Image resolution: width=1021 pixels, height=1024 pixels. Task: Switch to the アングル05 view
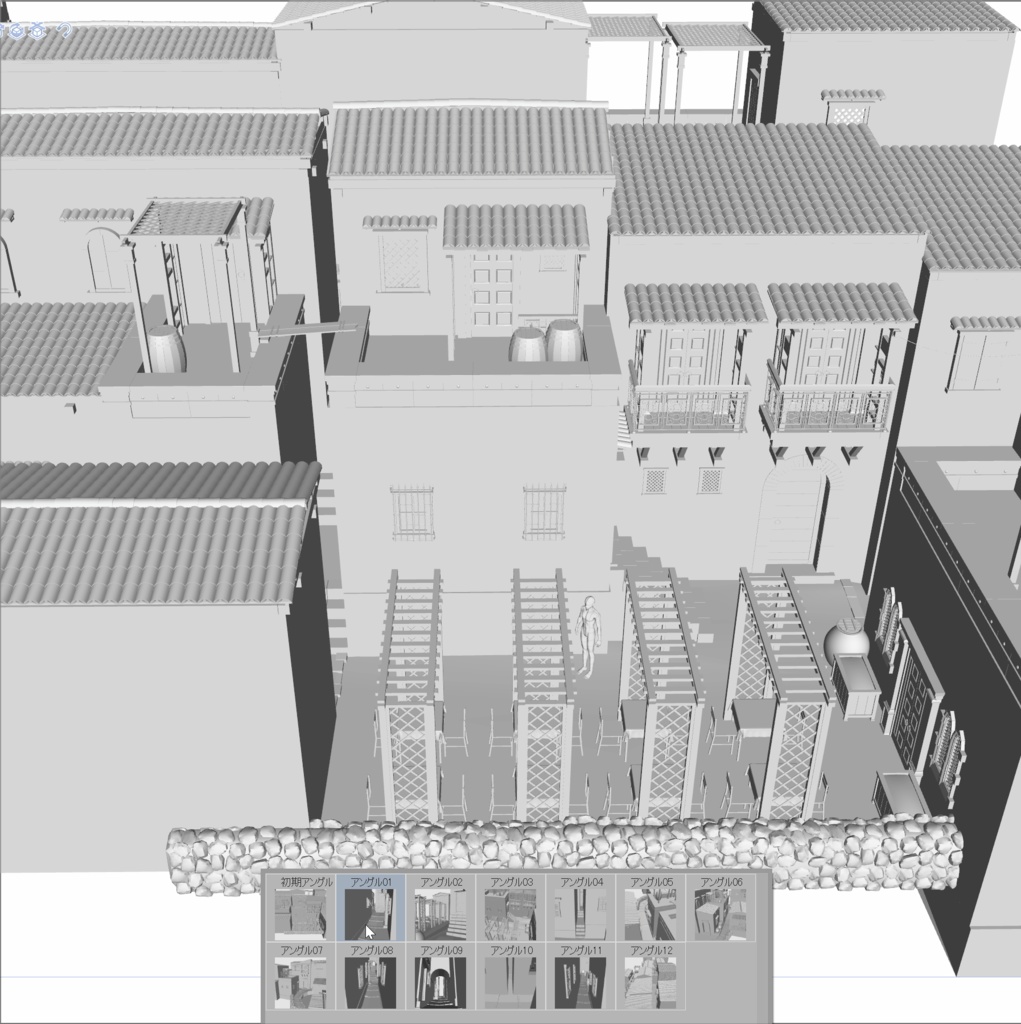click(x=650, y=907)
